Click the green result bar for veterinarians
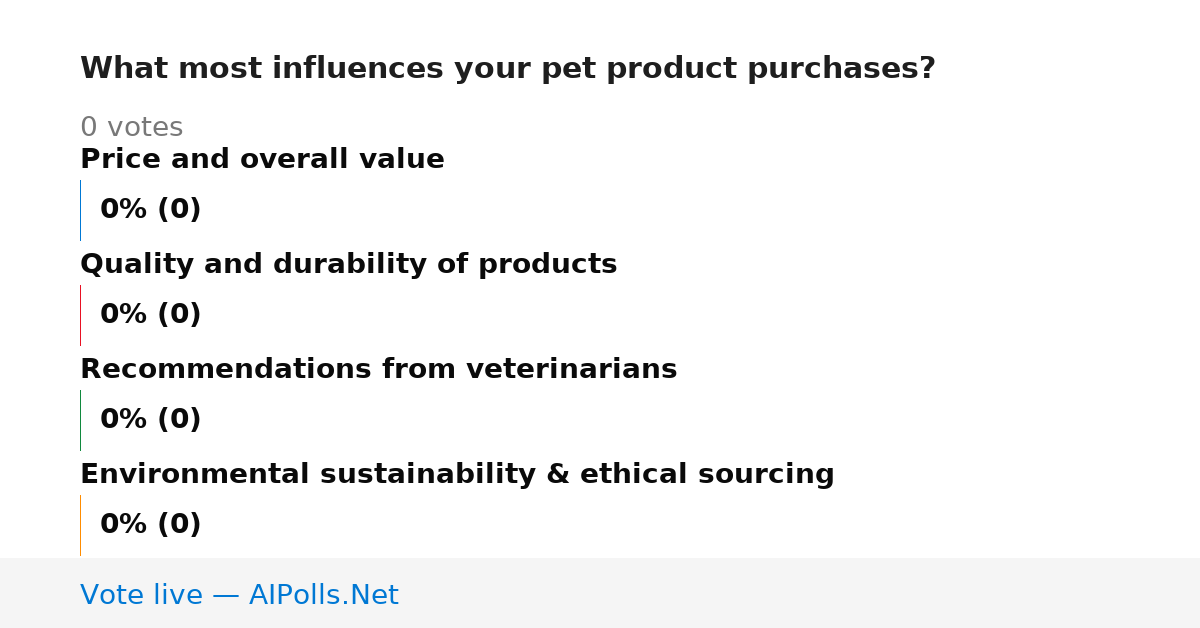 pos(80,420)
